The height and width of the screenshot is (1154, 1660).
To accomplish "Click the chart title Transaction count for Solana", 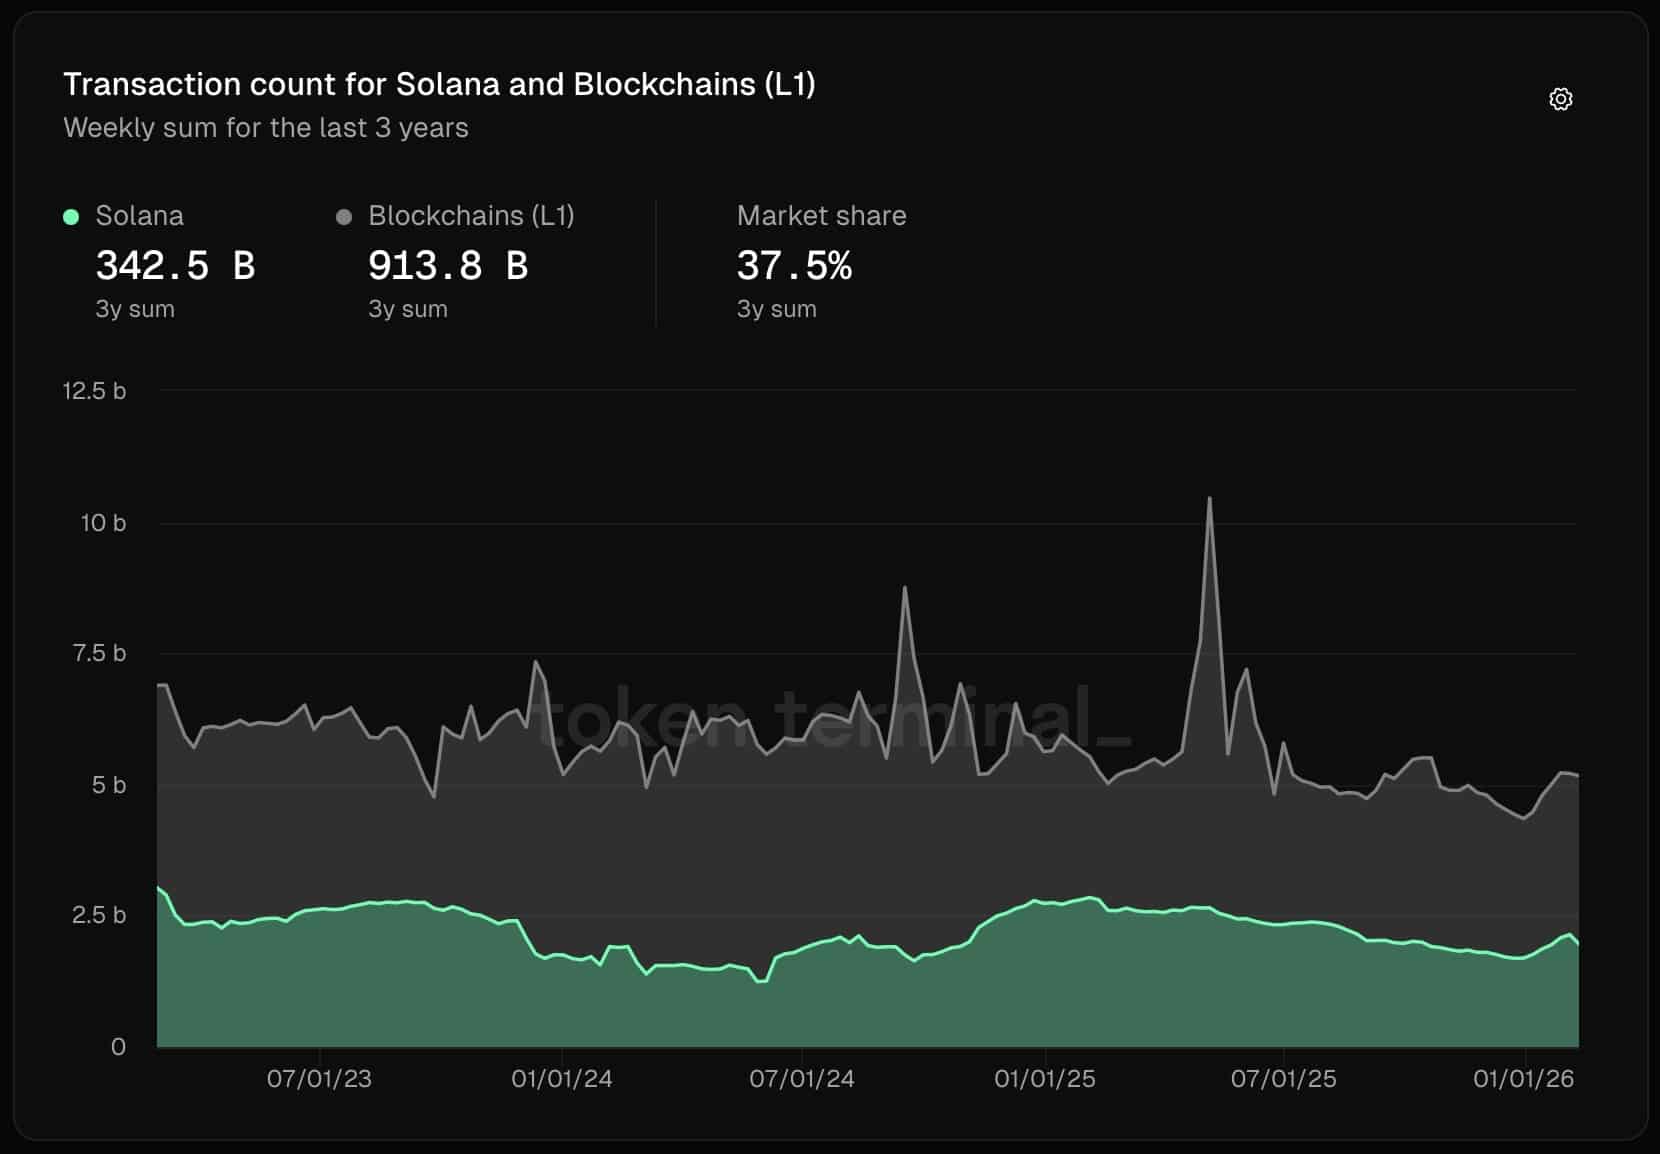I will click(x=440, y=84).
